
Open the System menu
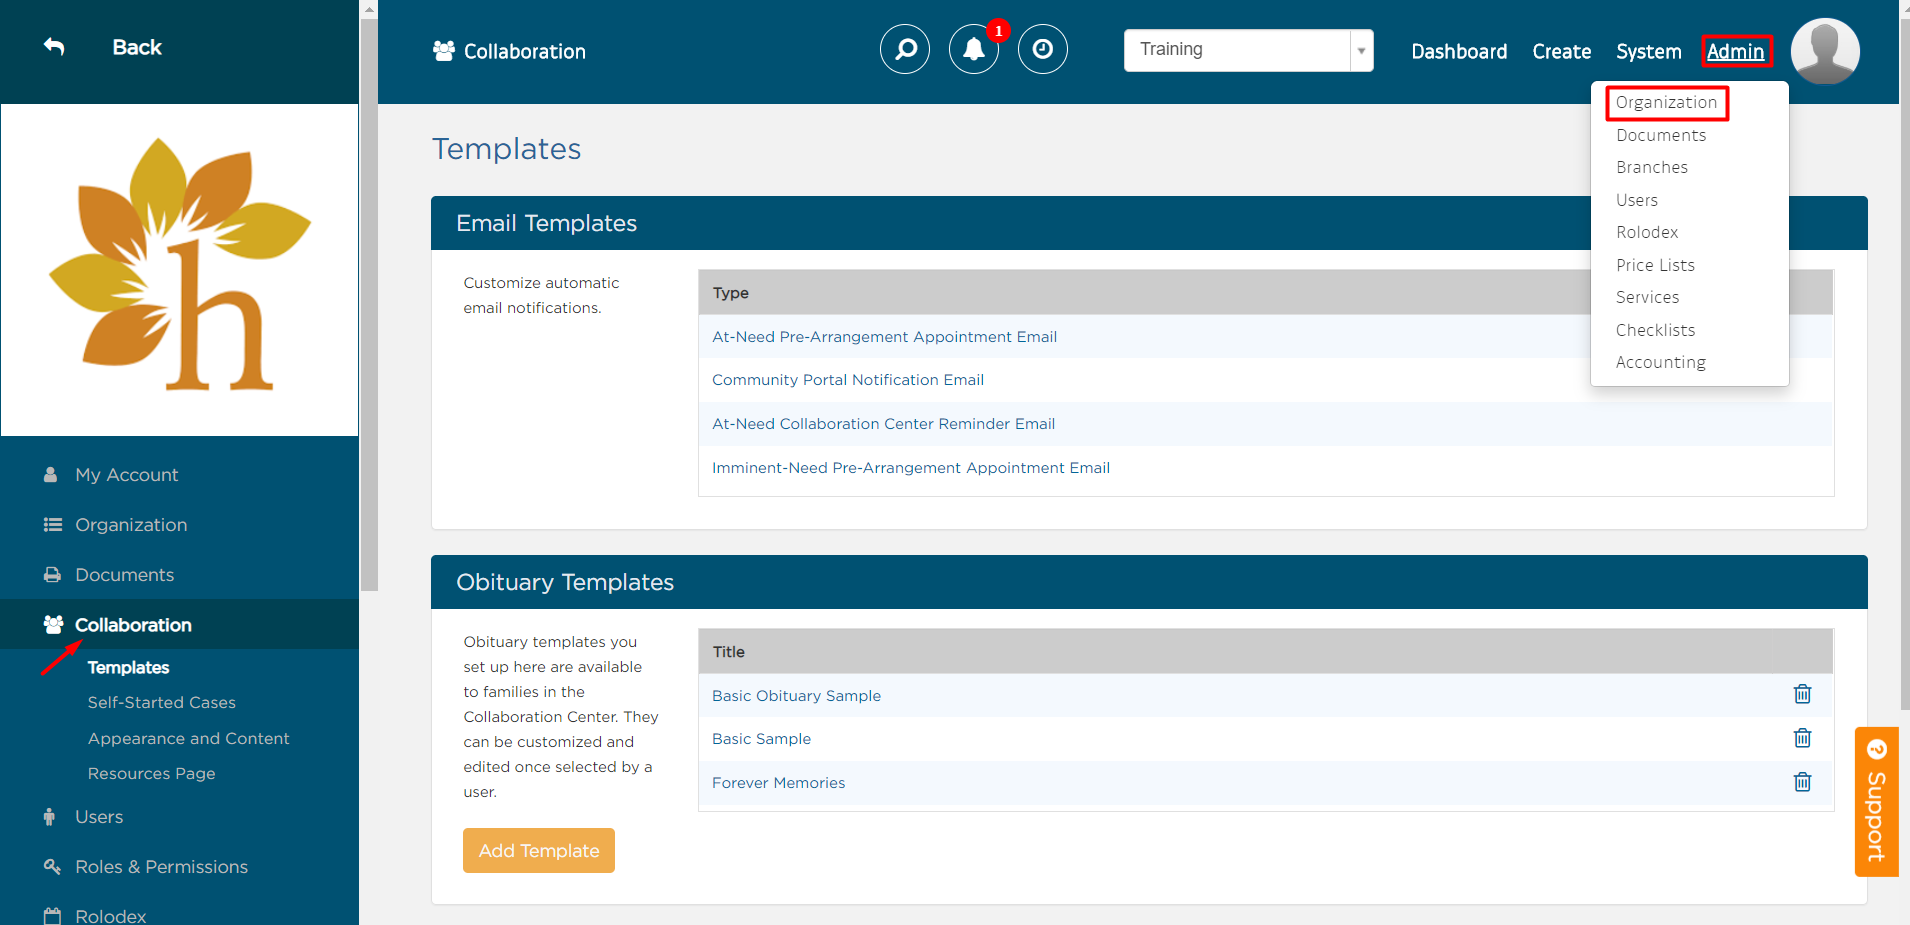click(x=1649, y=51)
